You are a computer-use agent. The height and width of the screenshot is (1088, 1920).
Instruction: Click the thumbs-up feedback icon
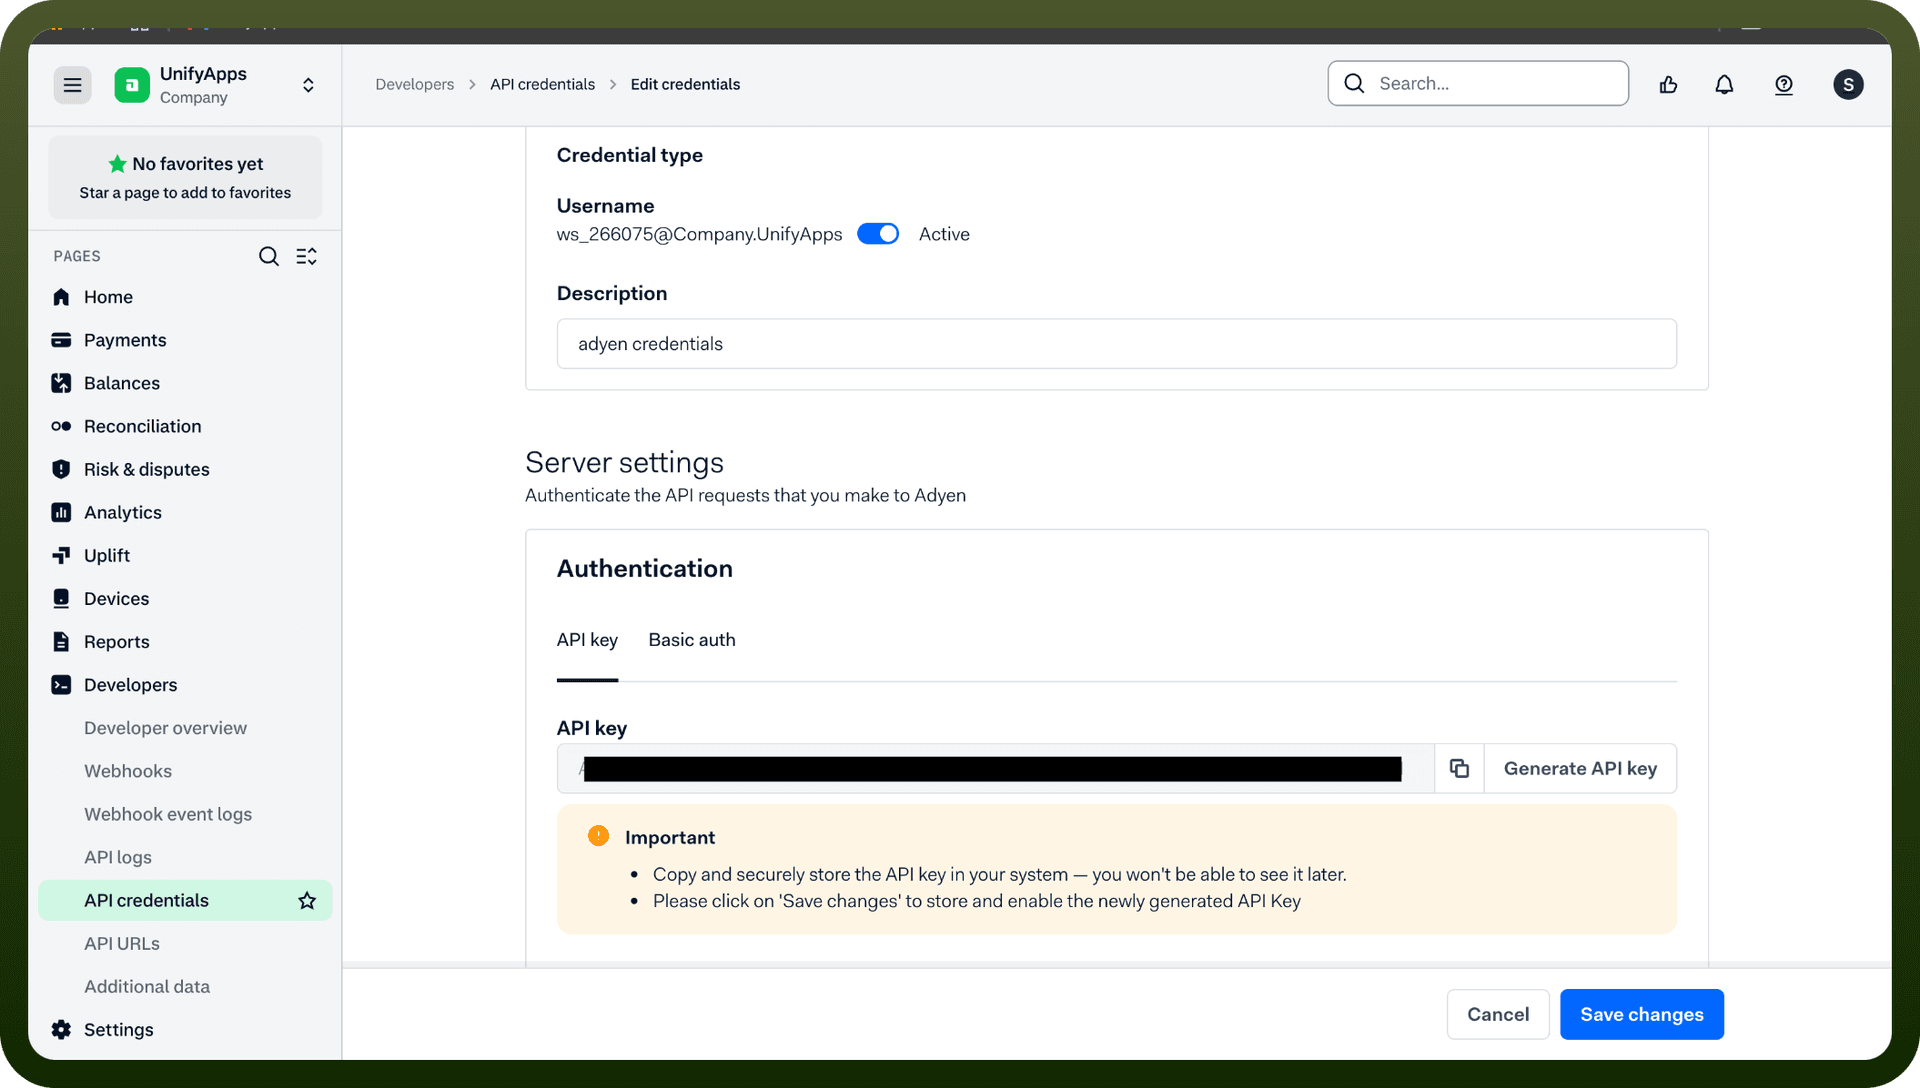[x=1668, y=85]
